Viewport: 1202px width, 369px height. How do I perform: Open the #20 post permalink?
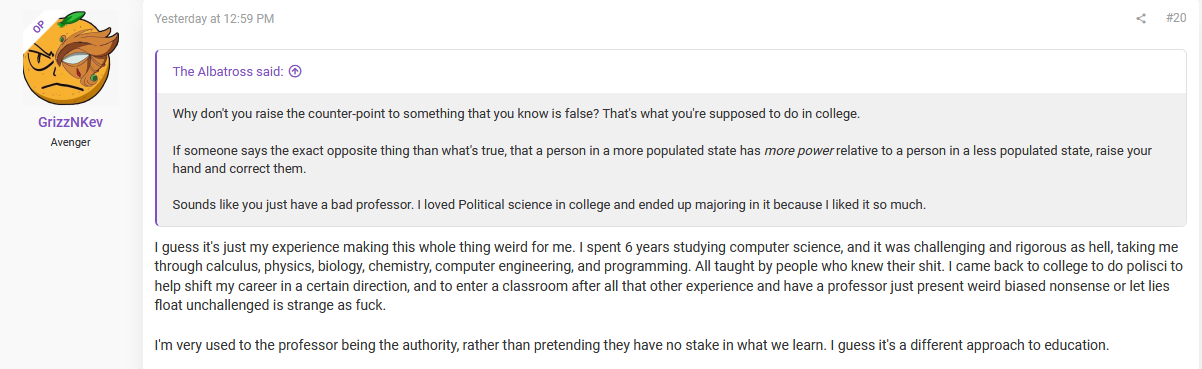pos(1176,18)
